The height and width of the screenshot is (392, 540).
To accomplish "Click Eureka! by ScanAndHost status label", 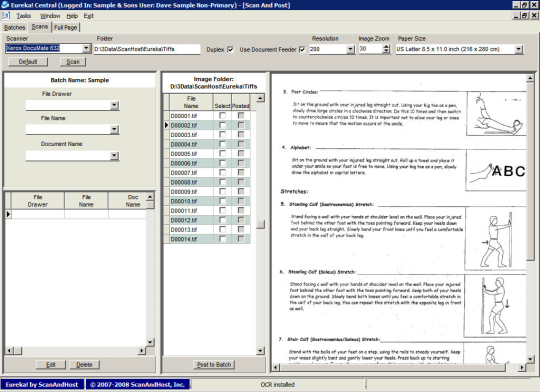I will tap(42, 384).
